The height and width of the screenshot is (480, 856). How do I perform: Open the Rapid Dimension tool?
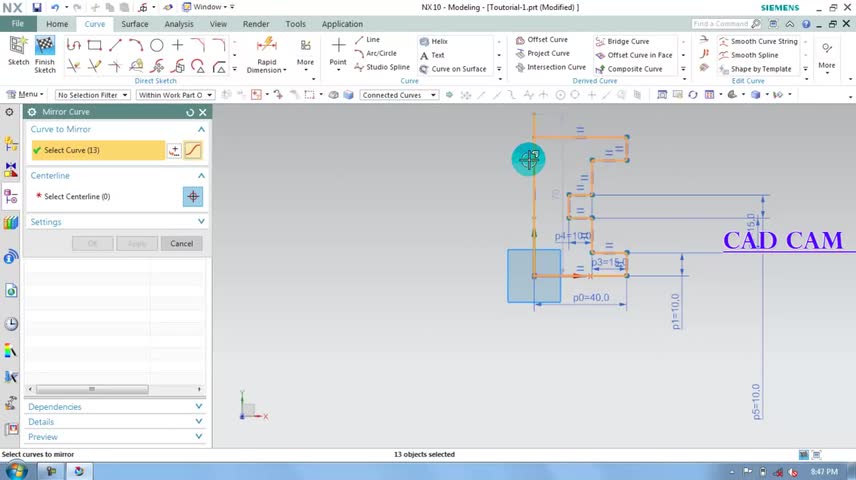(266, 54)
